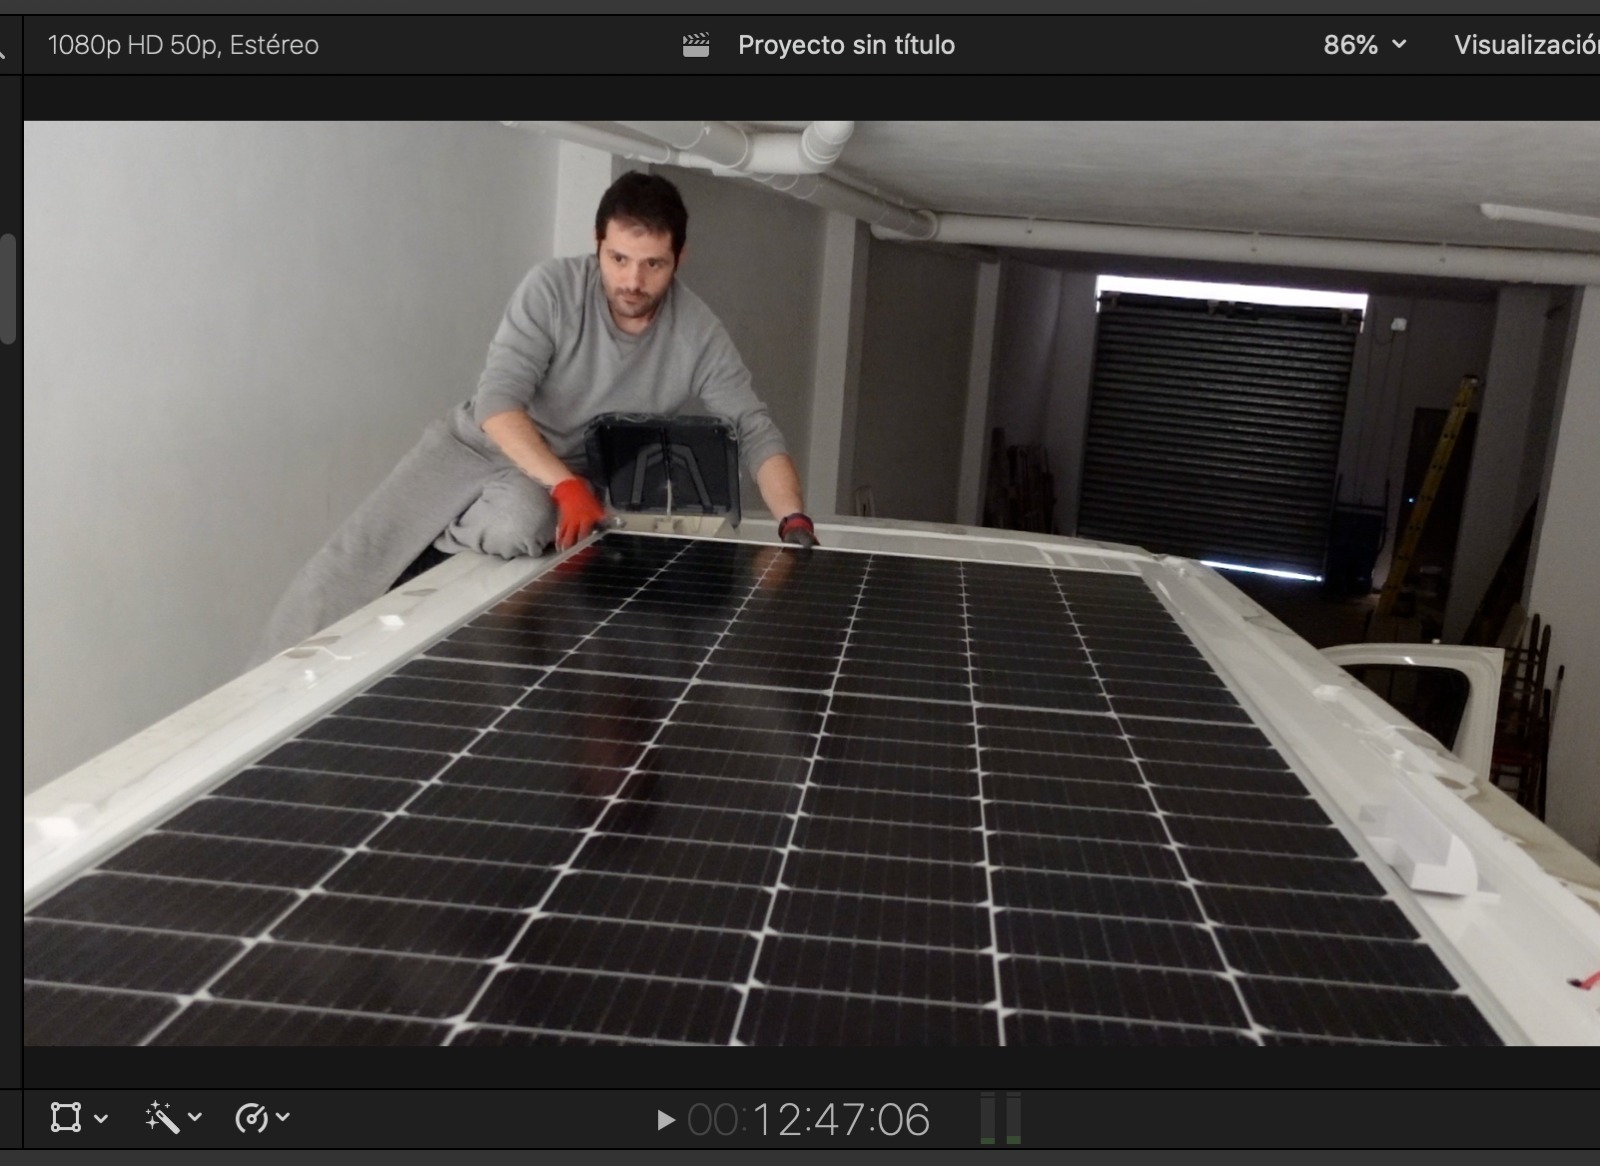Open the retiming speed gauge tool

[x=250, y=1118]
